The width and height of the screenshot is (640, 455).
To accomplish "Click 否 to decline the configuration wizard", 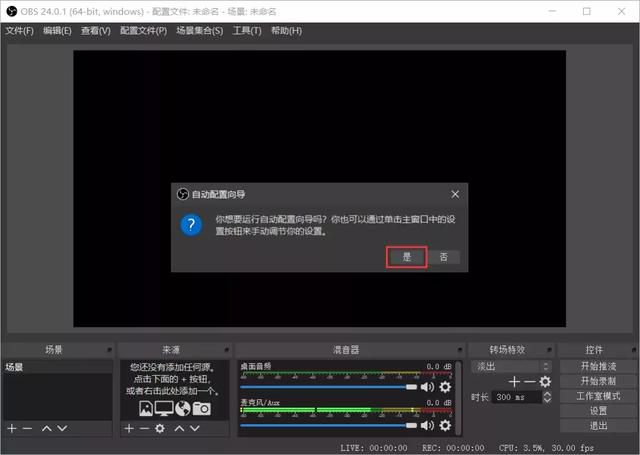I will pyautogui.click(x=444, y=257).
